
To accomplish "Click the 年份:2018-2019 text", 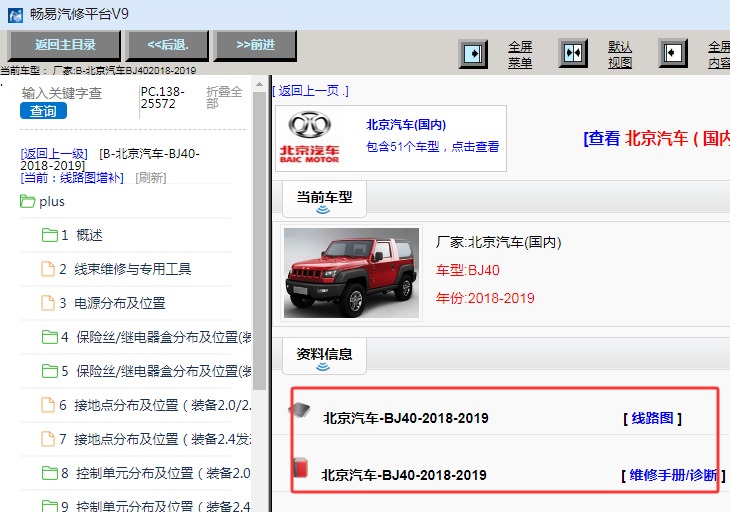I will click(485, 298).
